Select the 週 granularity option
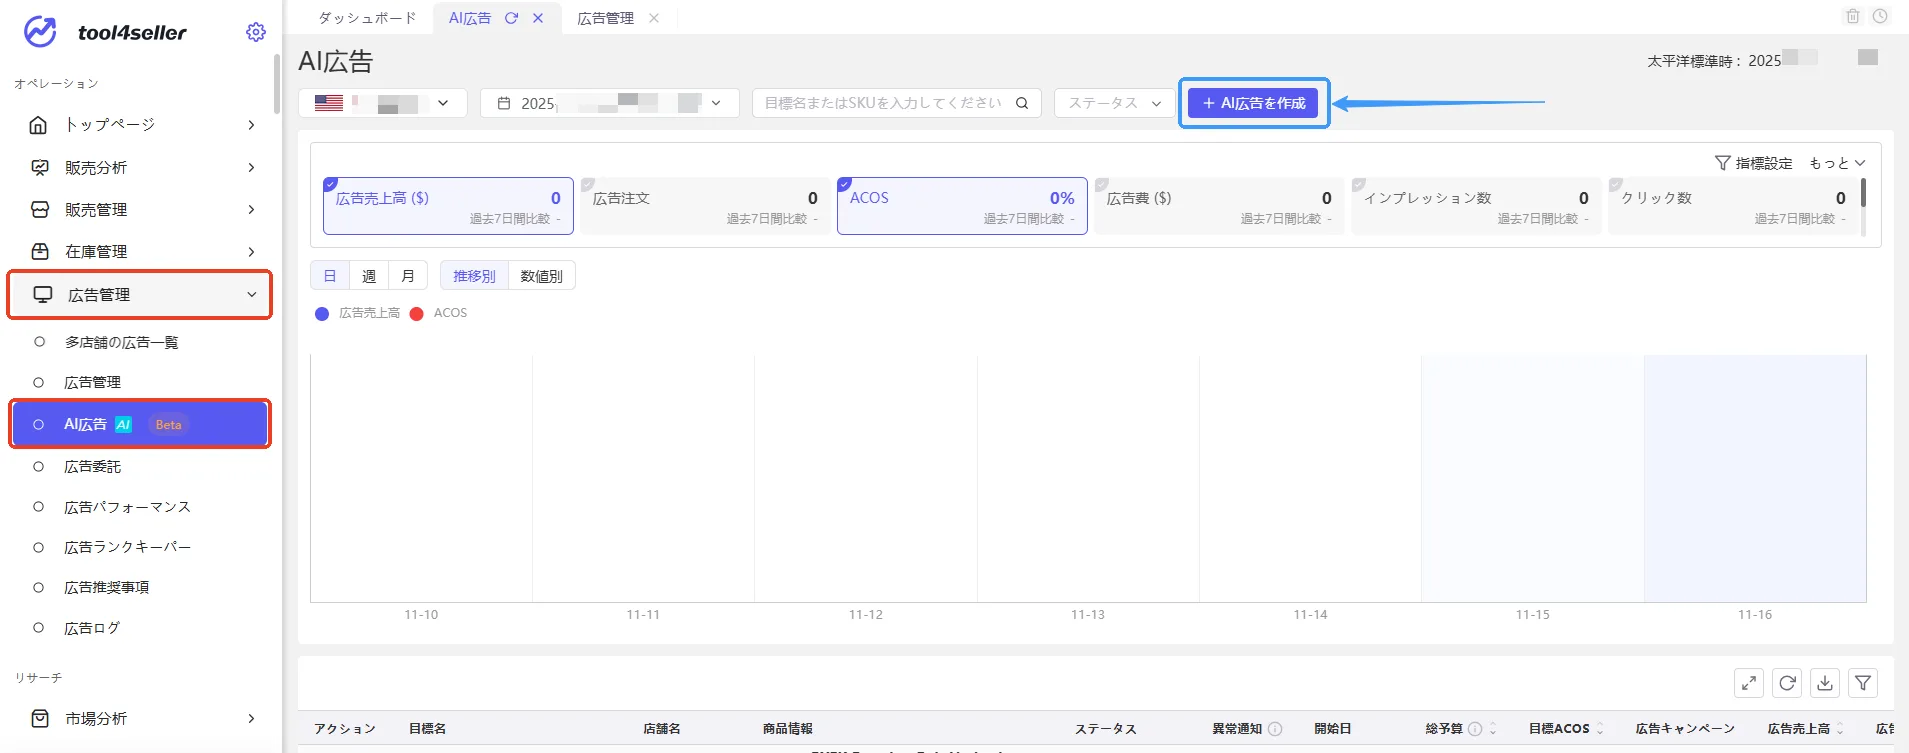The height and width of the screenshot is (753, 1909). point(369,276)
